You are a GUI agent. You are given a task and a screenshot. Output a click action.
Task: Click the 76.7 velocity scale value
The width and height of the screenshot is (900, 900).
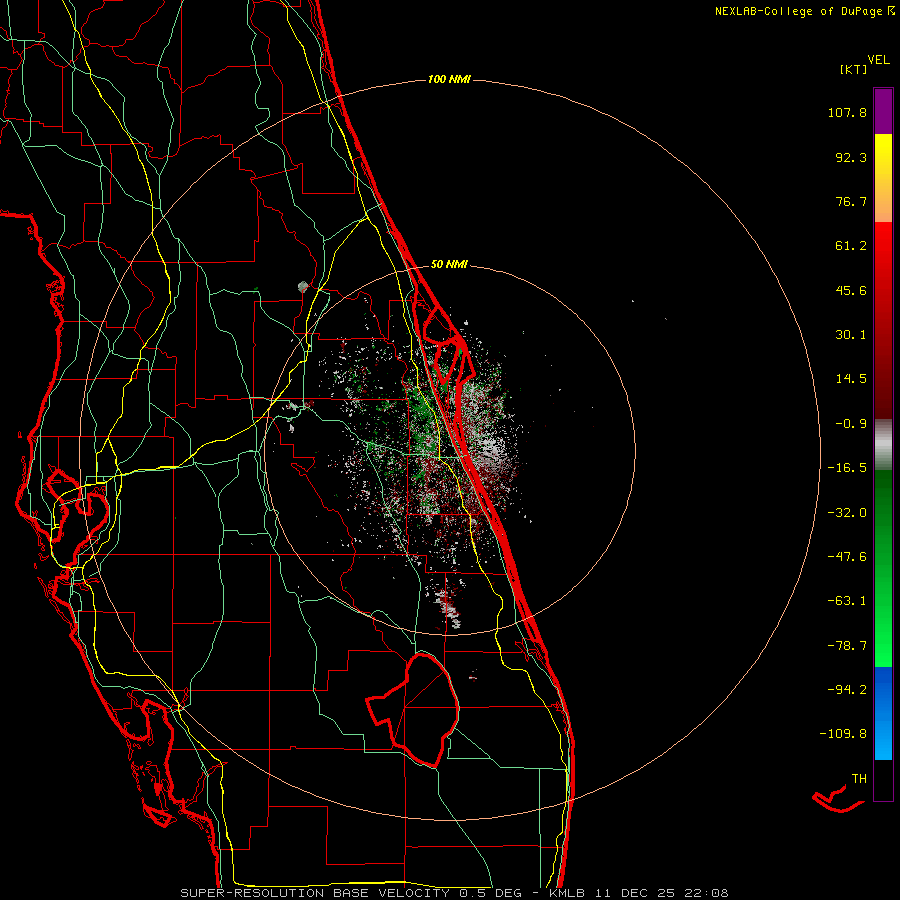[x=851, y=201]
